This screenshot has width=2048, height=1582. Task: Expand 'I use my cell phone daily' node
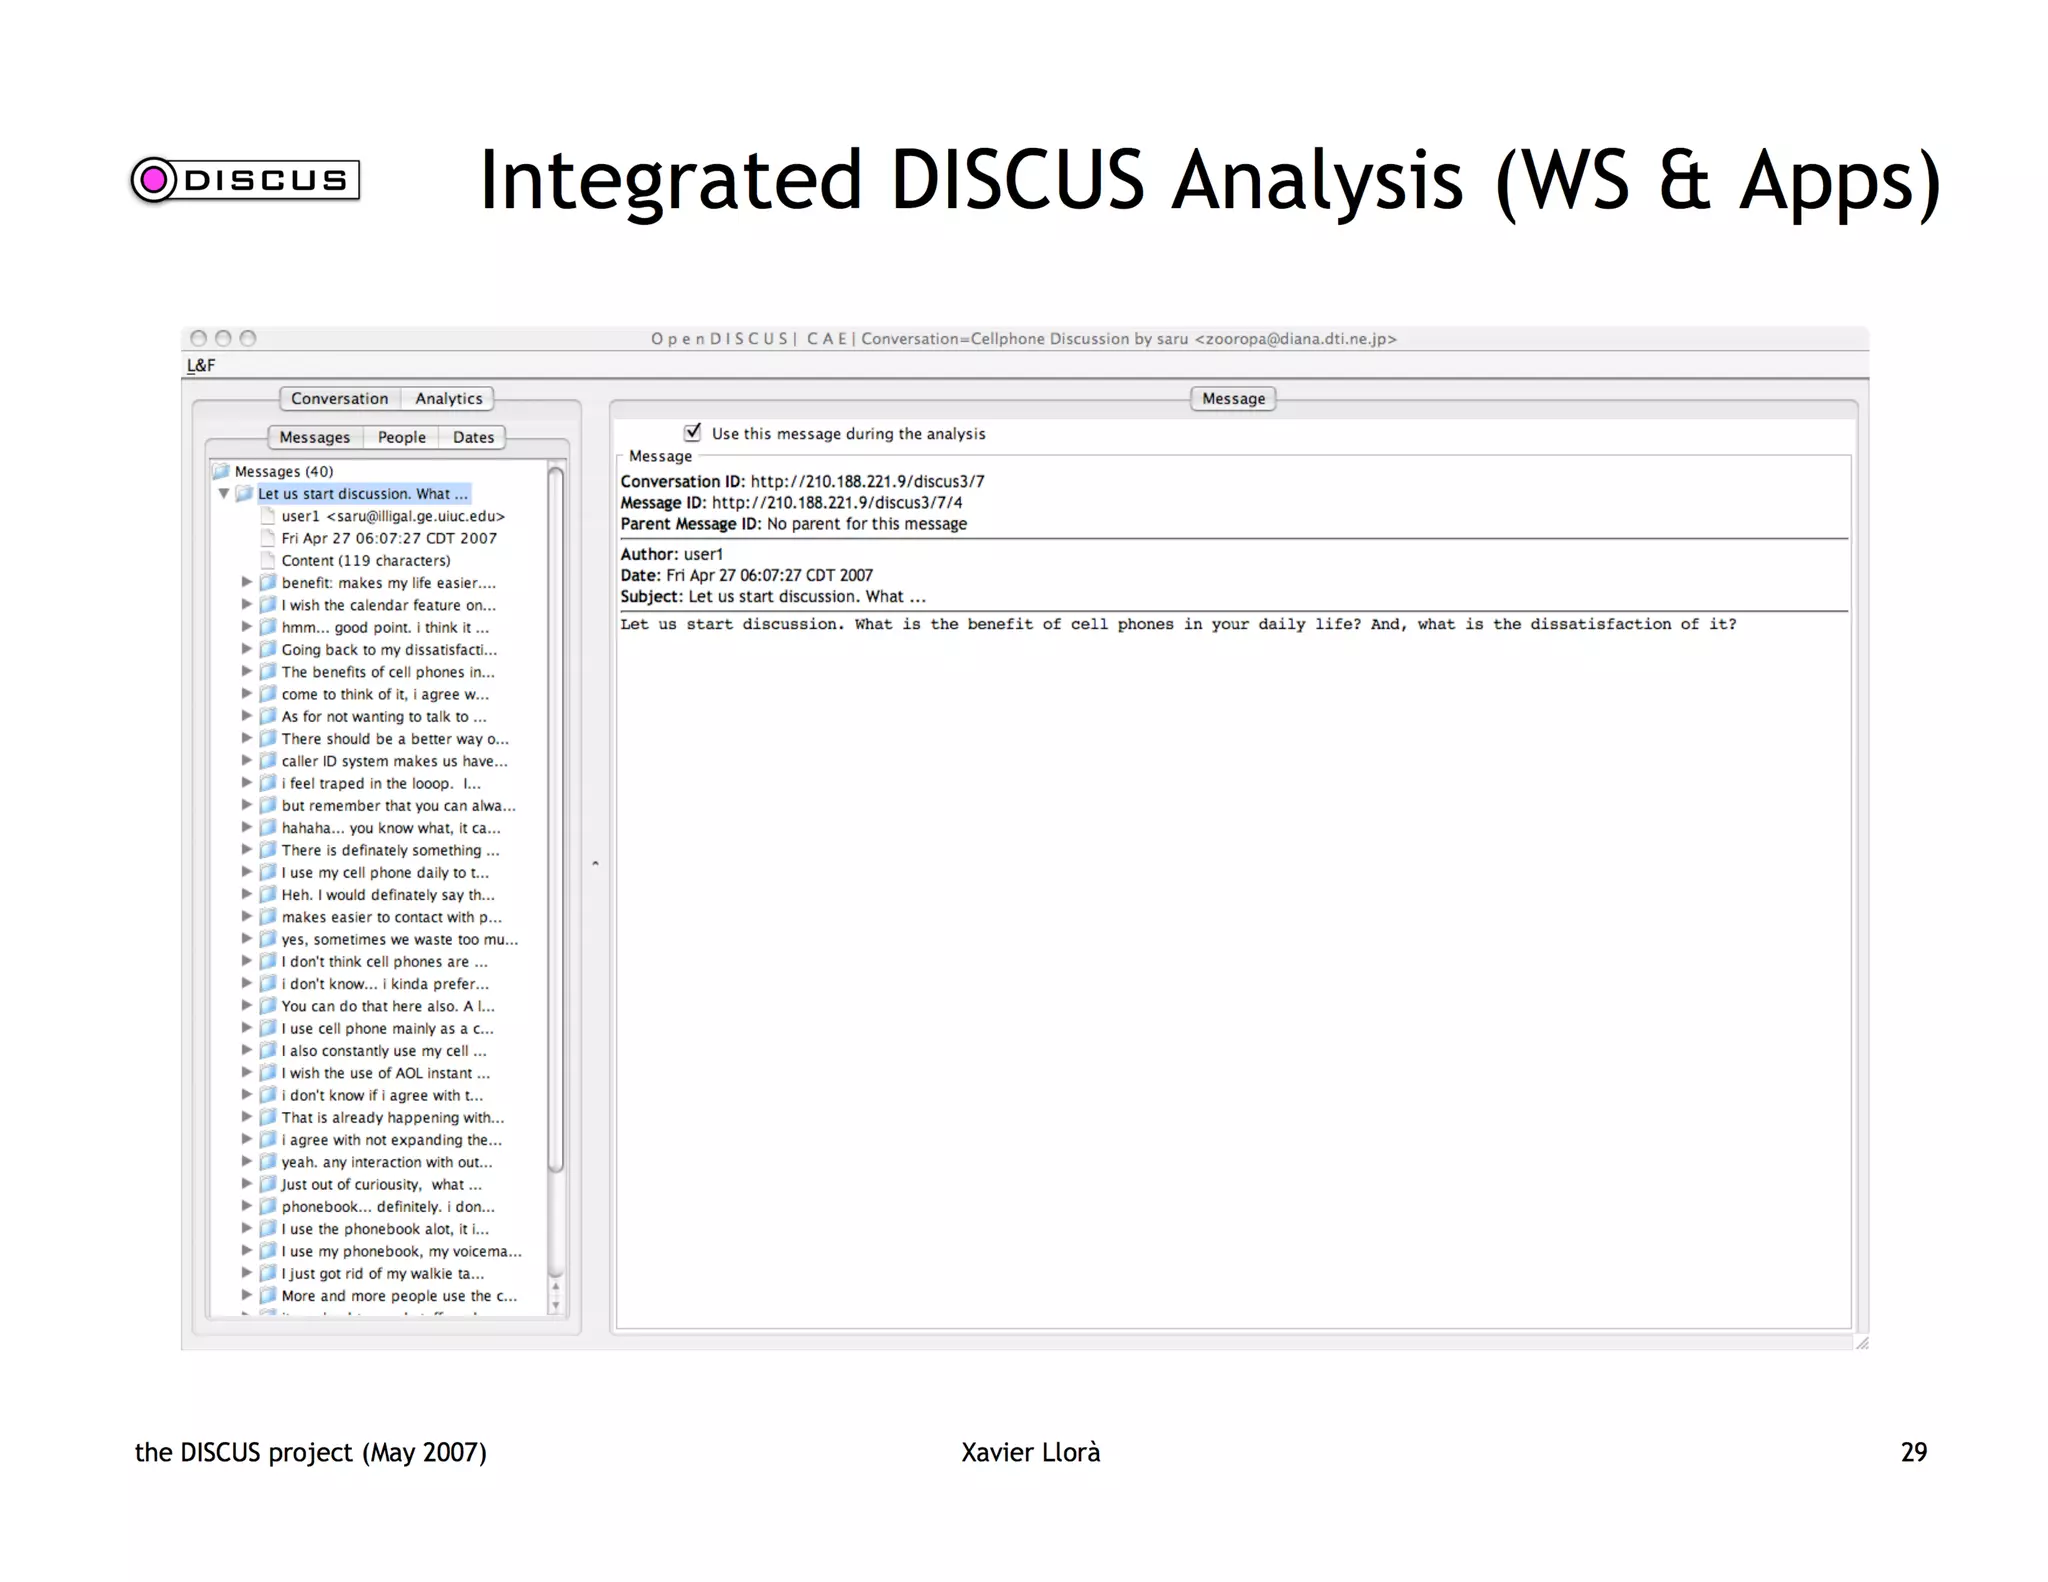point(247,872)
